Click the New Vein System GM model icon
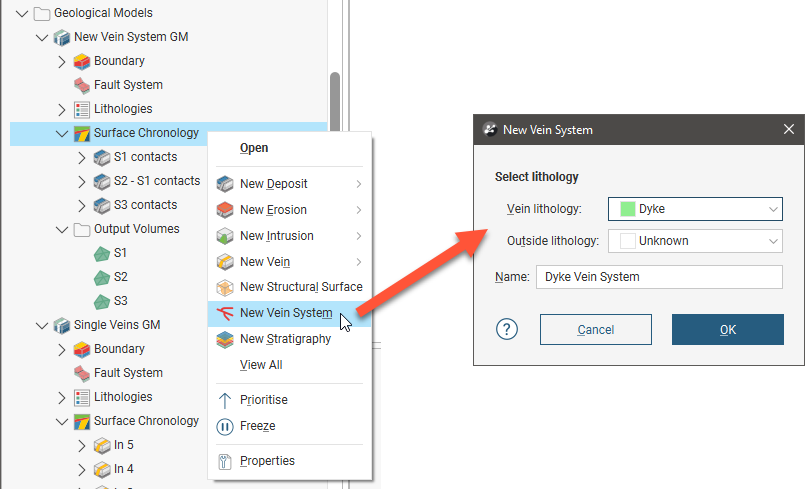 (62, 37)
